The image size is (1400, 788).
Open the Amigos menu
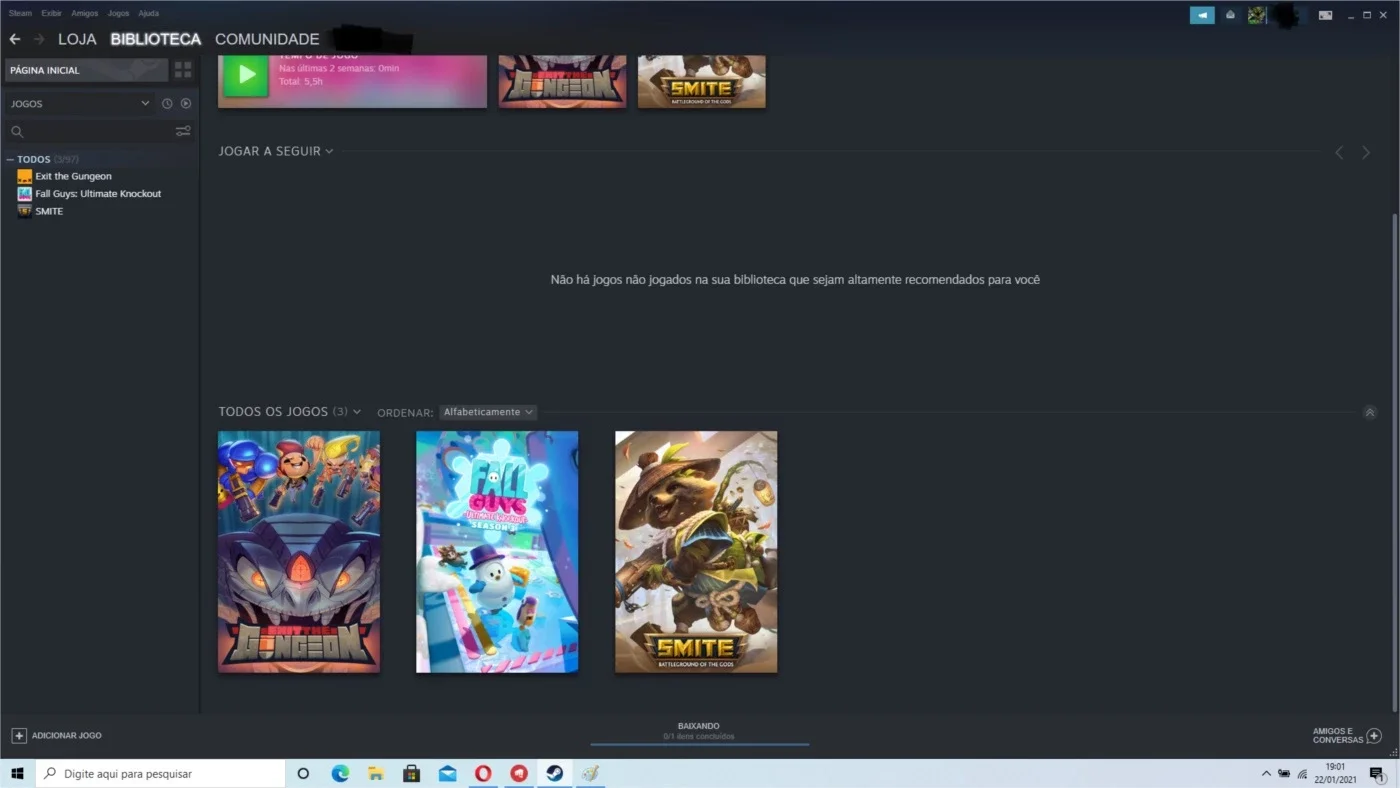click(x=84, y=14)
